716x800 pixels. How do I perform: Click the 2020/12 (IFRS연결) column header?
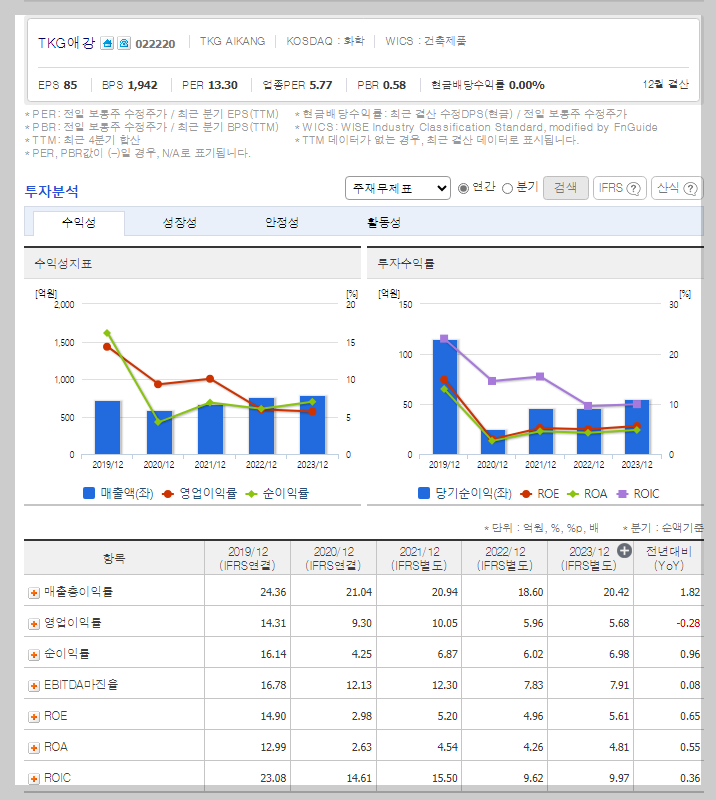click(x=333, y=558)
